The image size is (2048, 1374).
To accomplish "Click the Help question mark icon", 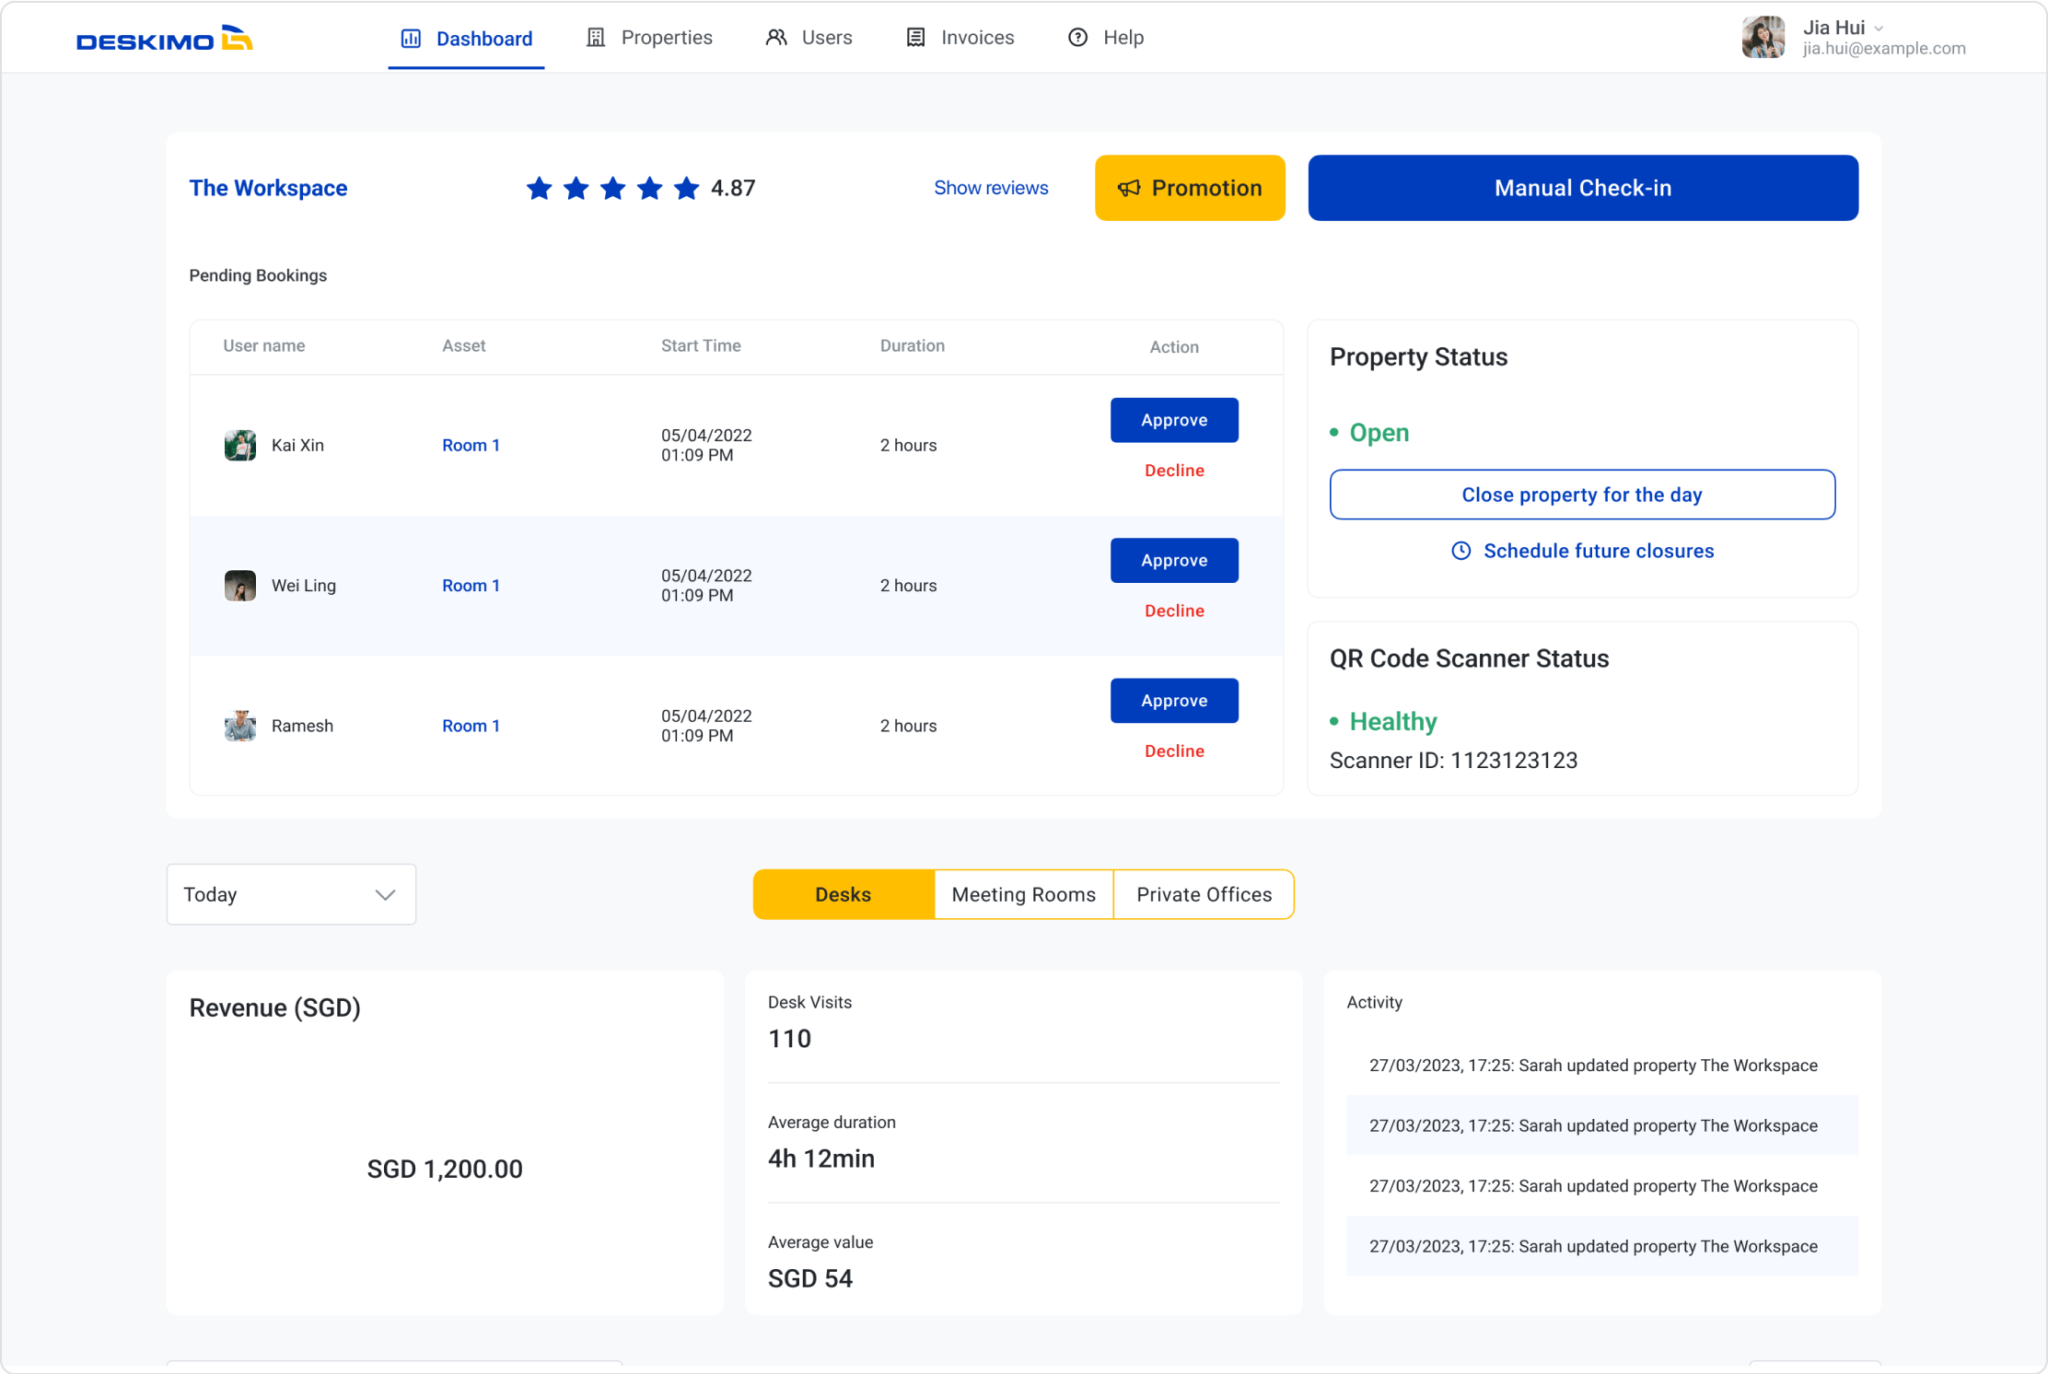I will point(1078,38).
